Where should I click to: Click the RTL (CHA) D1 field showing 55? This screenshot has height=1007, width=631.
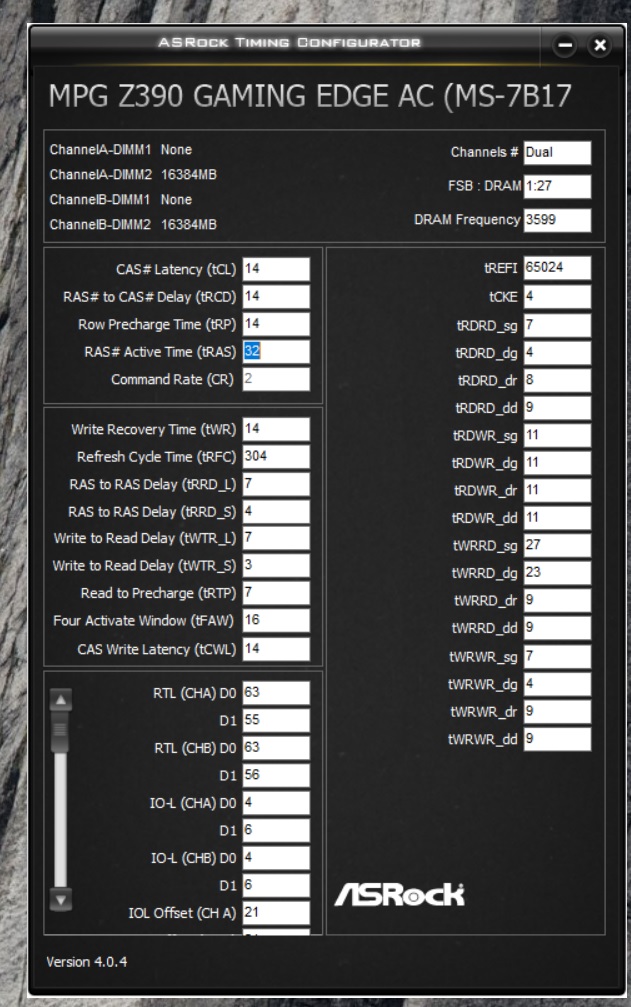click(276, 721)
